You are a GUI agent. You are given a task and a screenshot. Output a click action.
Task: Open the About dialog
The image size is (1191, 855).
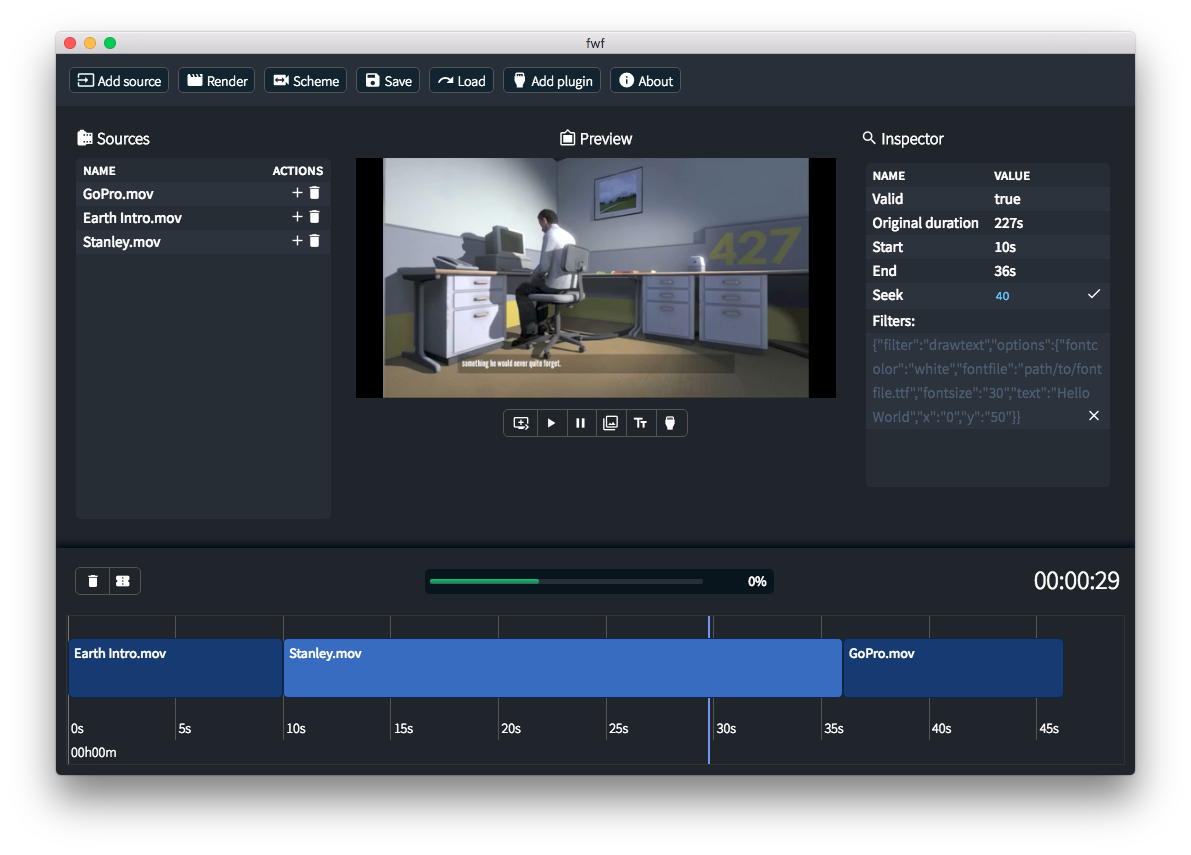coord(645,81)
